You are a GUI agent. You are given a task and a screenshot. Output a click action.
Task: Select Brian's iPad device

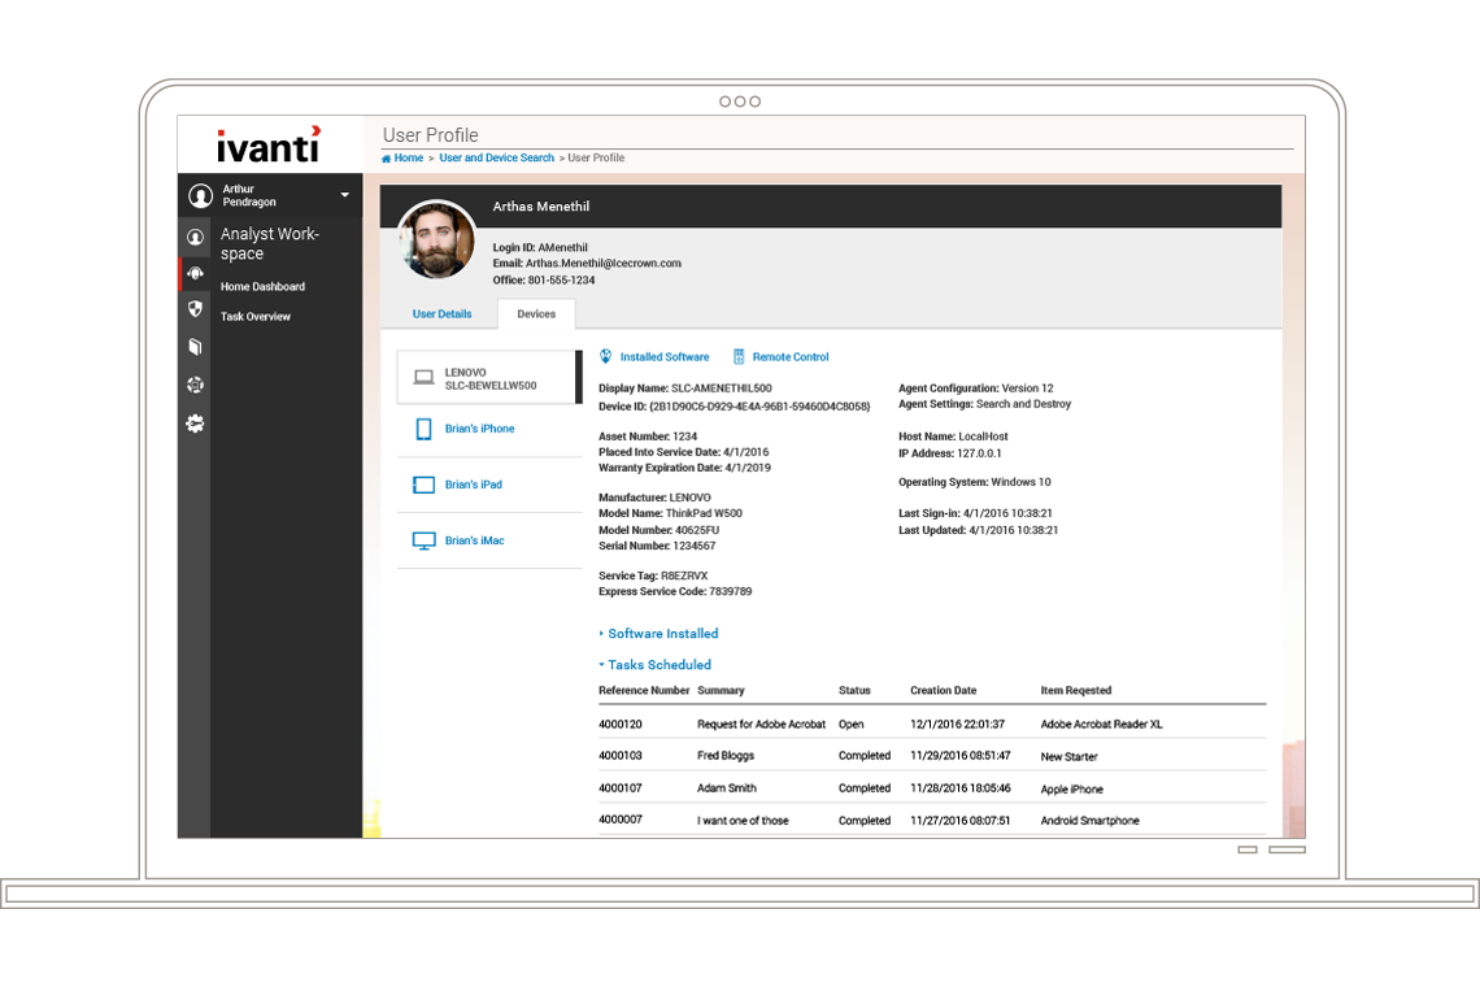(474, 485)
